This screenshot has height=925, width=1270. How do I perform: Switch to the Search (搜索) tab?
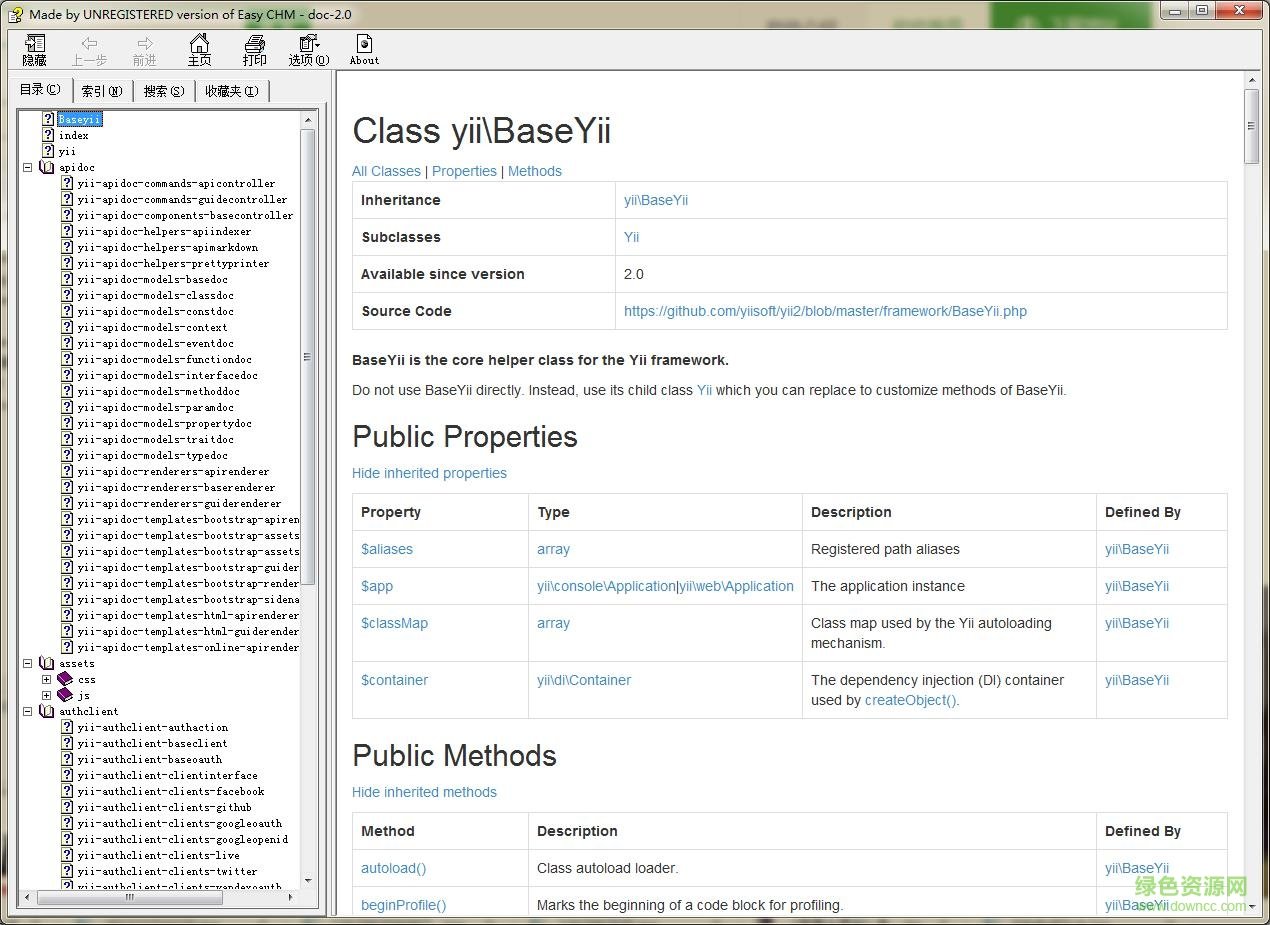(164, 91)
